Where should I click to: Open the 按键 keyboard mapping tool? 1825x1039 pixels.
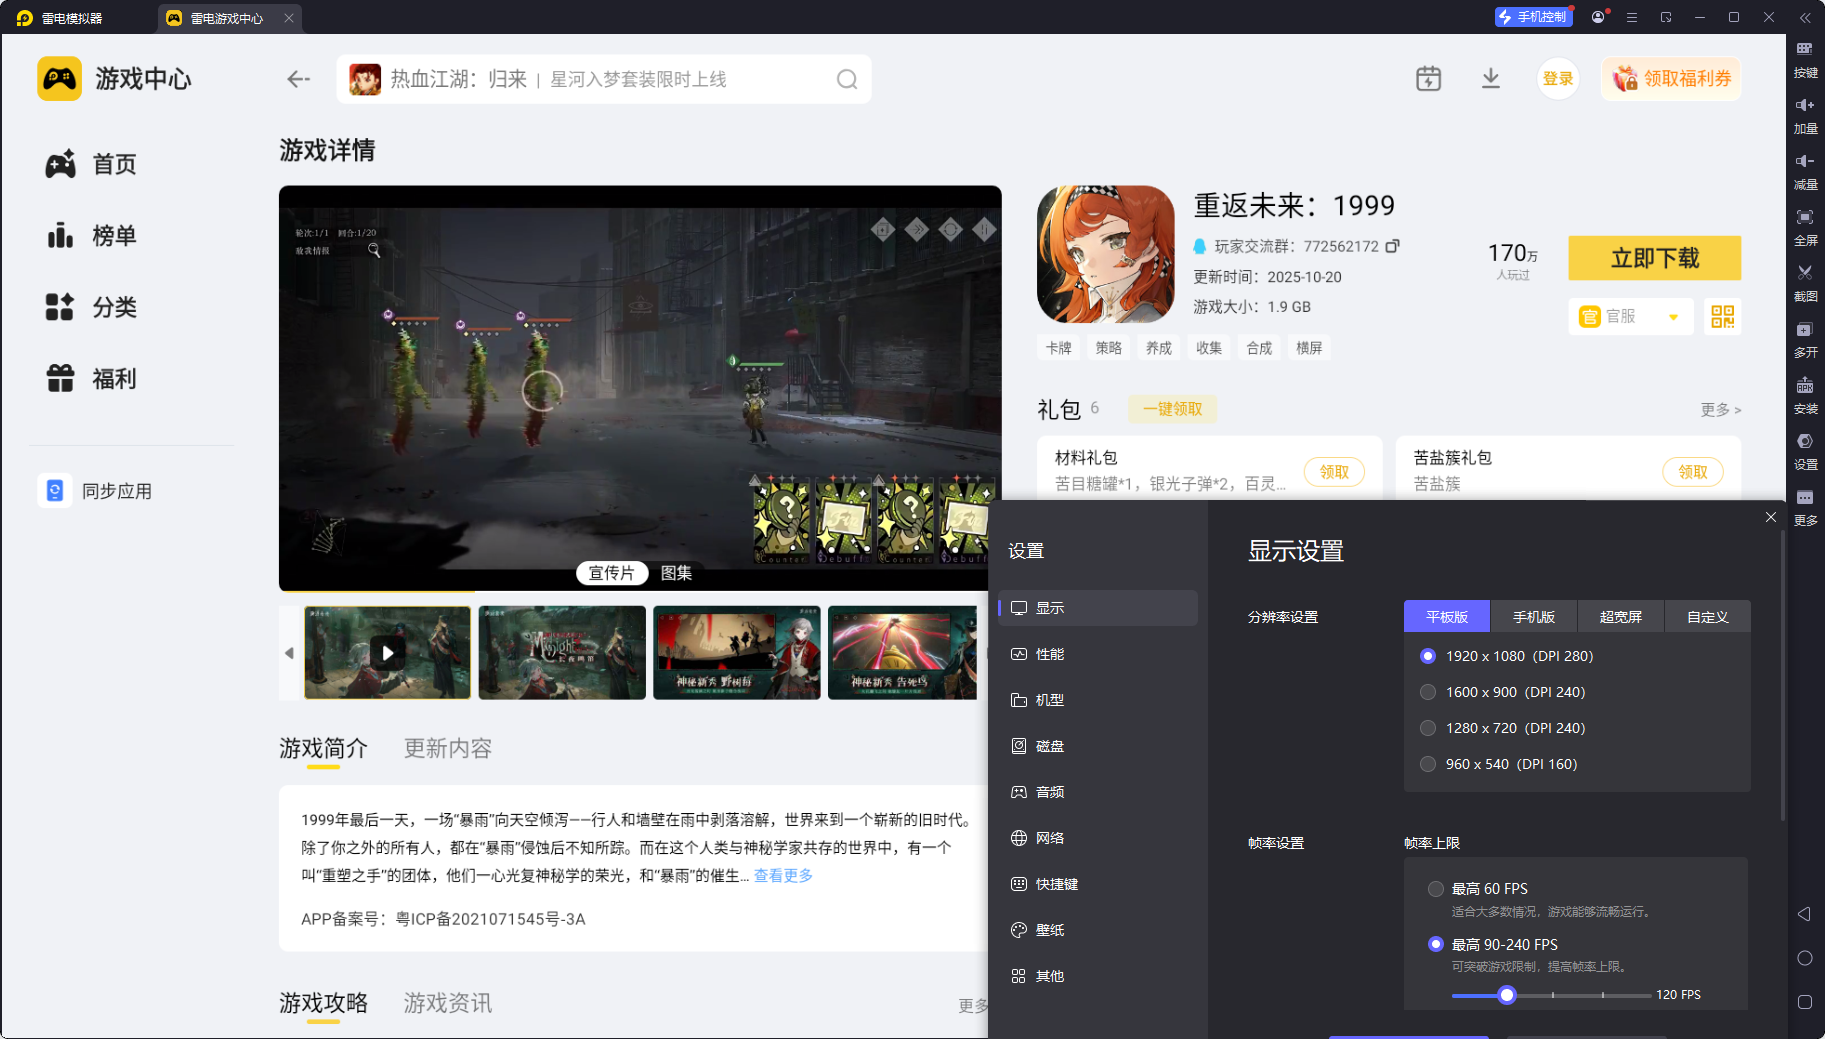pyautogui.click(x=1806, y=57)
